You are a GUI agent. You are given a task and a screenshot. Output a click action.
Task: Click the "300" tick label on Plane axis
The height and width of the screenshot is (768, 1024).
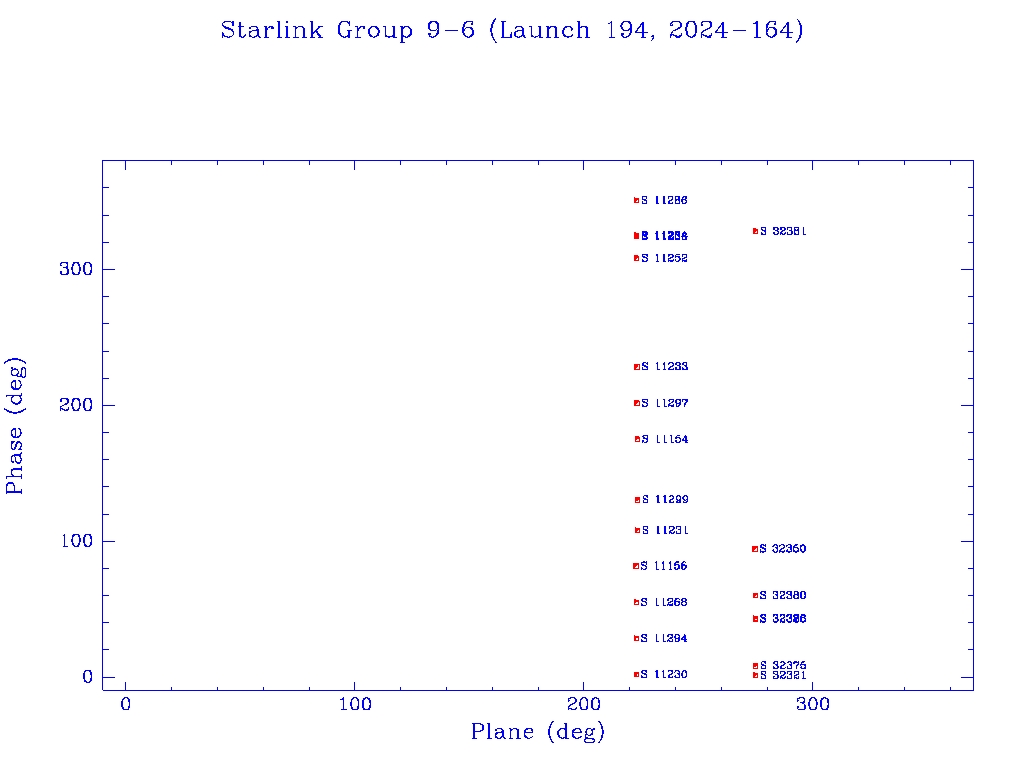(813, 704)
